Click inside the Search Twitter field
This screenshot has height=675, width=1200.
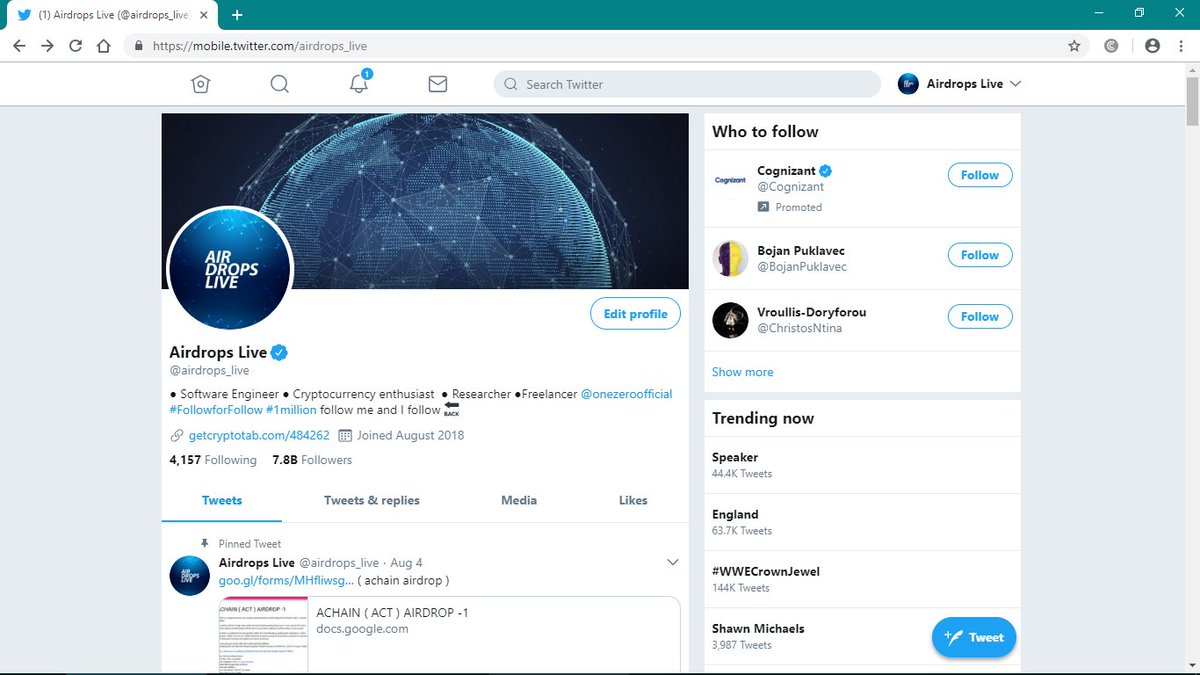[x=687, y=84]
